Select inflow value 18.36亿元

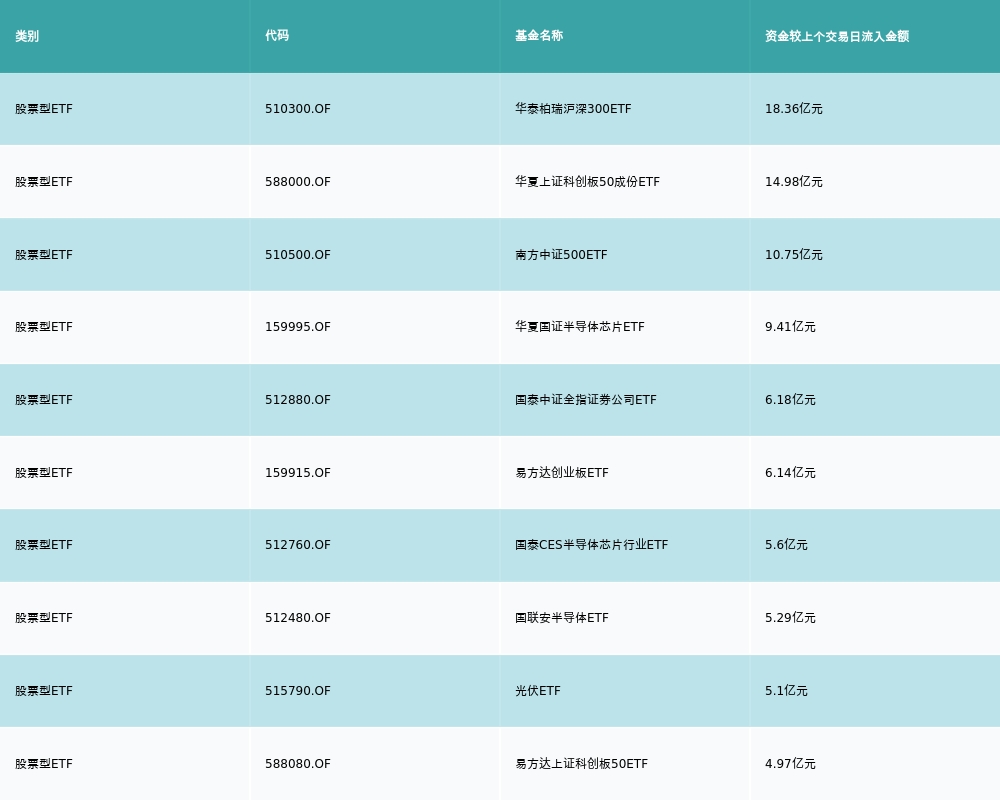click(793, 109)
